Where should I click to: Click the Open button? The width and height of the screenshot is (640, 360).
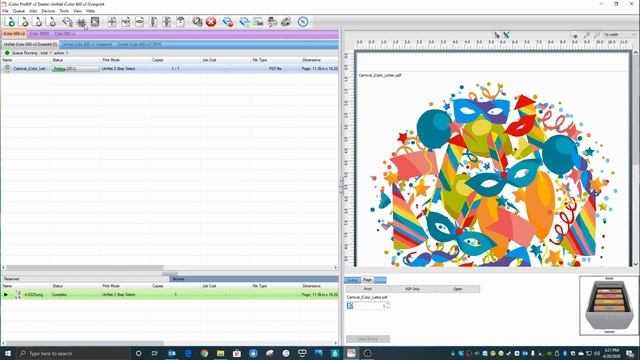coord(458,289)
